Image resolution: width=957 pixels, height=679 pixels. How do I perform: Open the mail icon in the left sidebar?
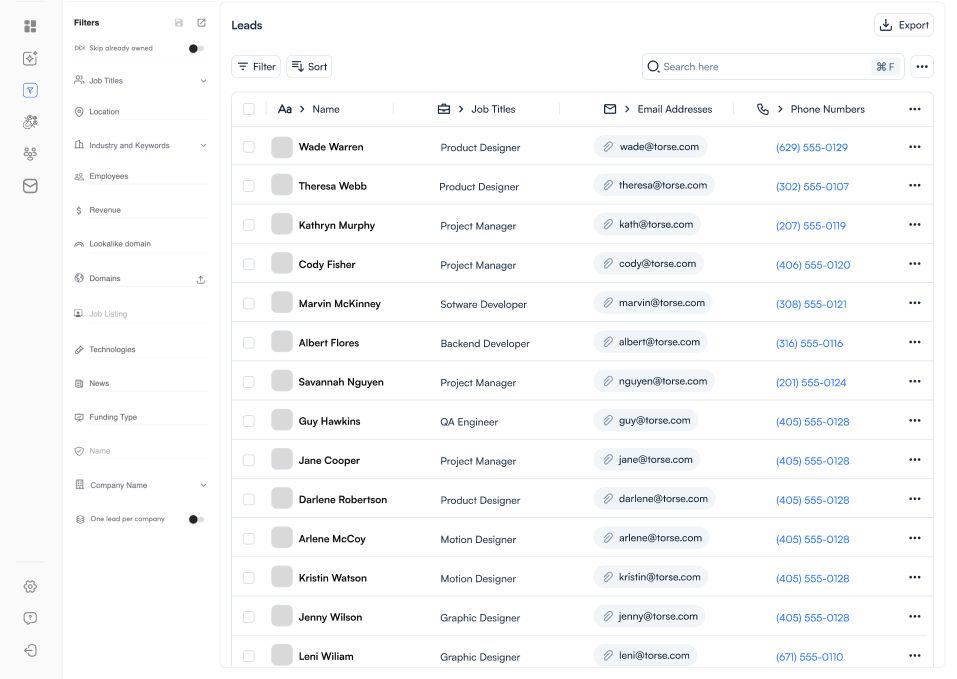[x=30, y=185]
